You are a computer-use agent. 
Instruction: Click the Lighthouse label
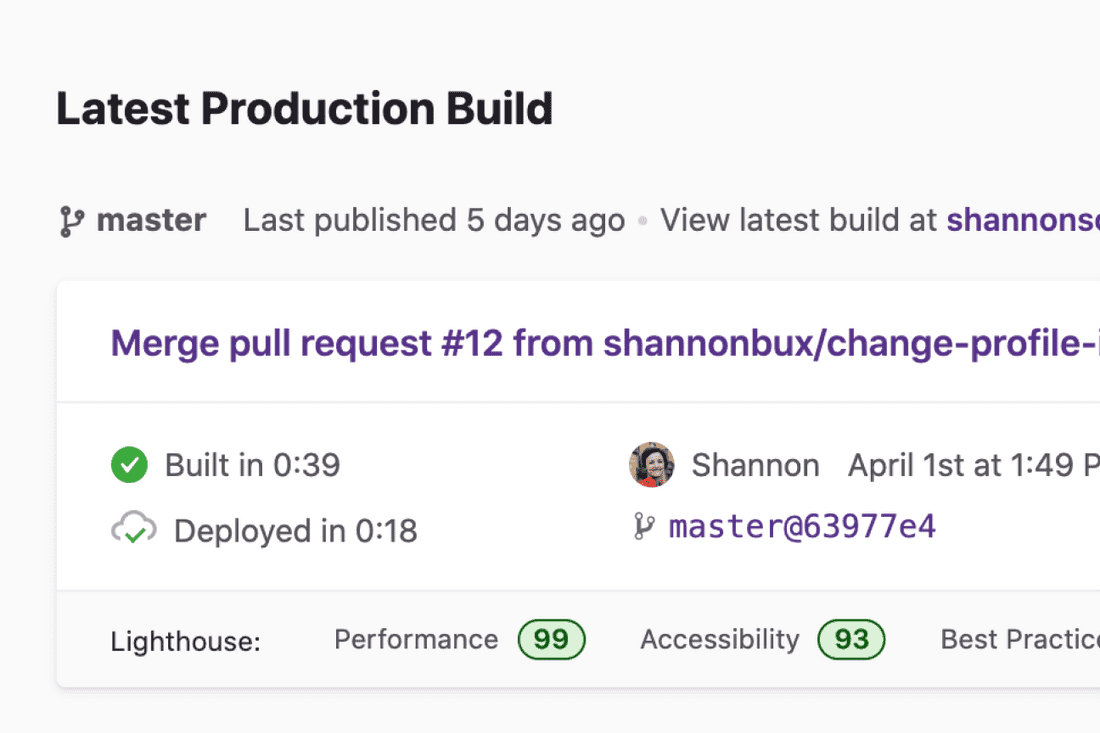click(185, 641)
